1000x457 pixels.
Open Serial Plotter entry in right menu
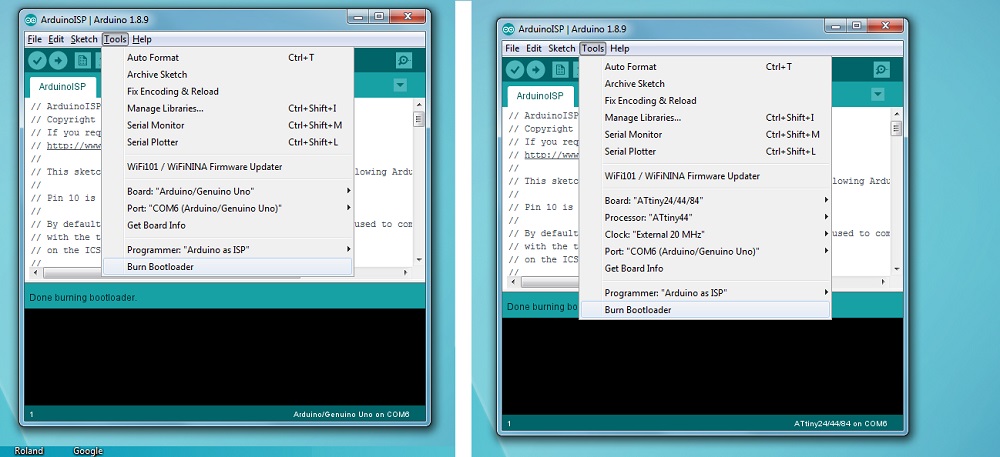705,152
